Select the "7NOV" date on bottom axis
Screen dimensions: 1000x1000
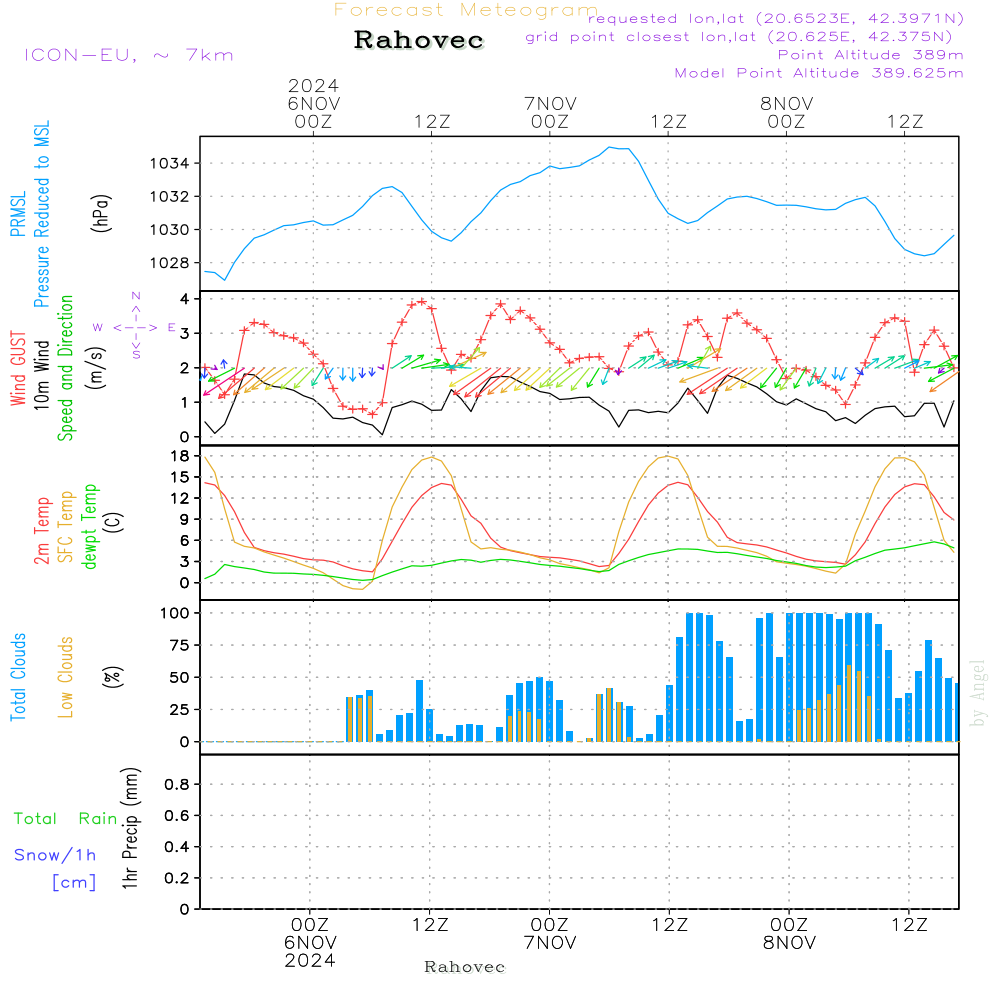click(550, 943)
